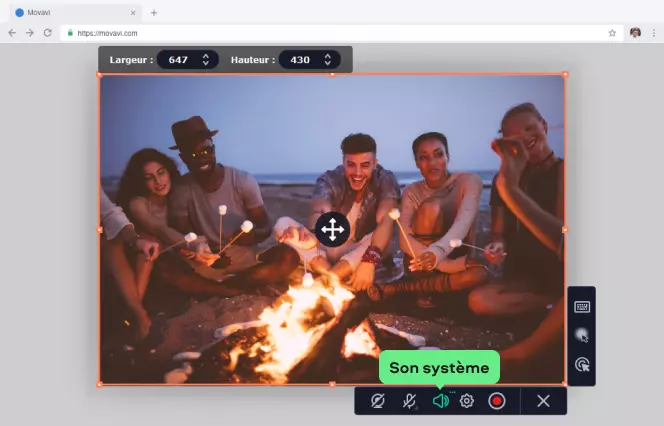Viewport: 664px width, 426px height.
Task: Click the green secure lock icon
Action: [x=70, y=33]
